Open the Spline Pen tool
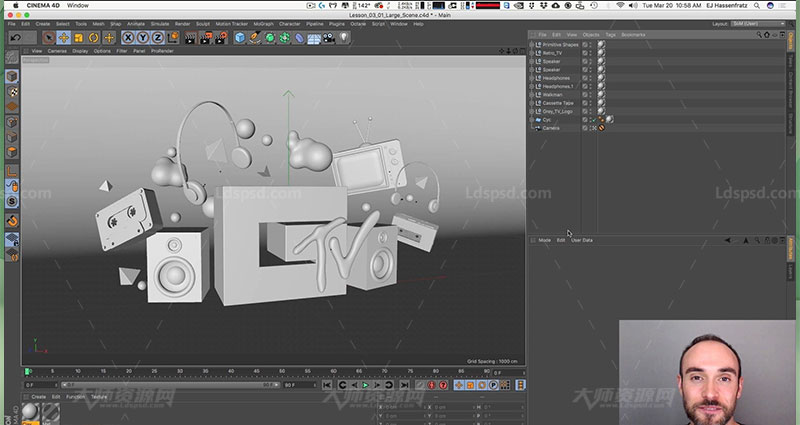The height and width of the screenshot is (425, 800). click(x=255, y=37)
